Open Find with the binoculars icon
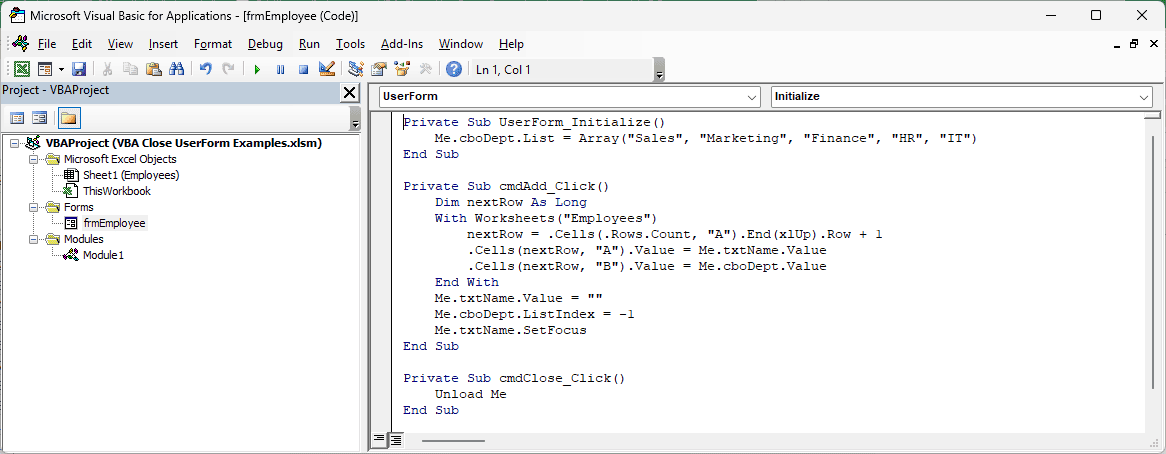Image resolution: width=1166 pixels, height=454 pixels. point(176,69)
